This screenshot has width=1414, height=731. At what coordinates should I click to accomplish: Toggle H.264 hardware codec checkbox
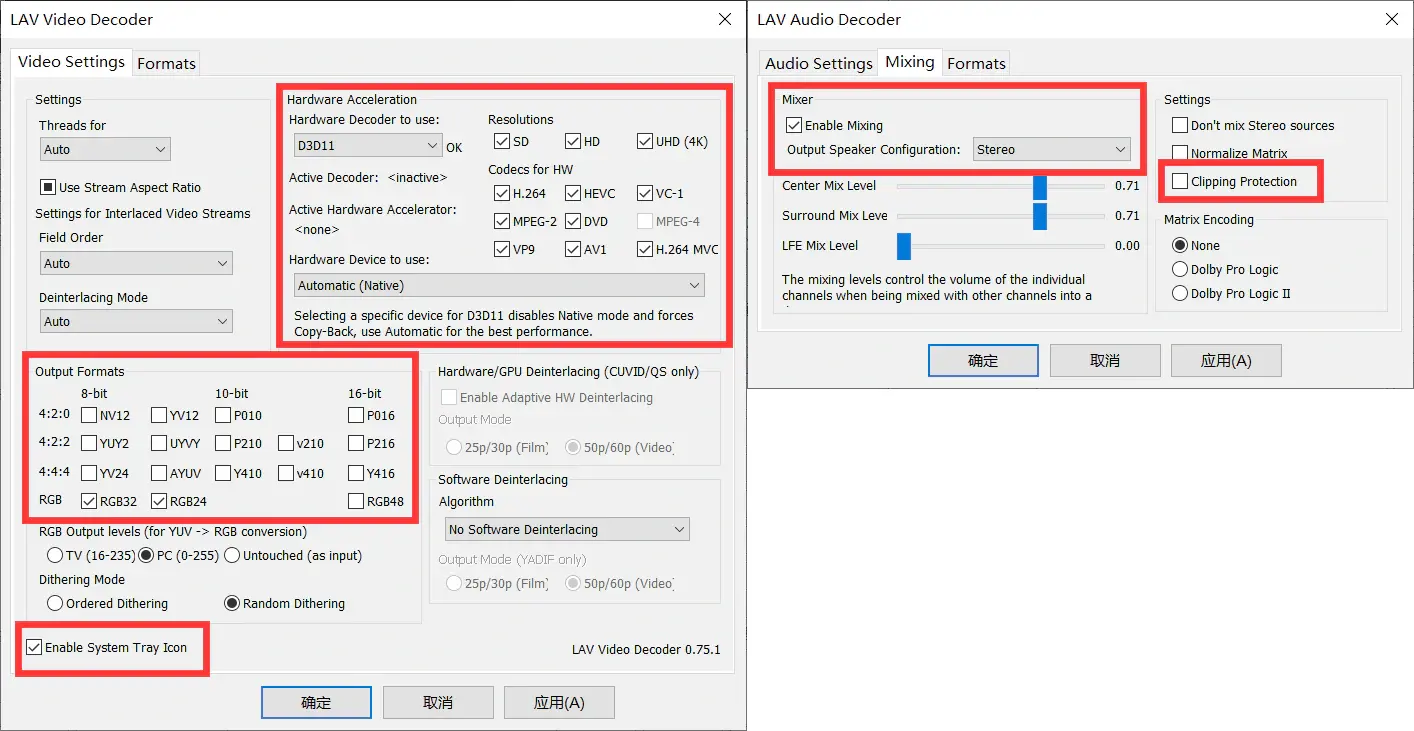point(501,193)
